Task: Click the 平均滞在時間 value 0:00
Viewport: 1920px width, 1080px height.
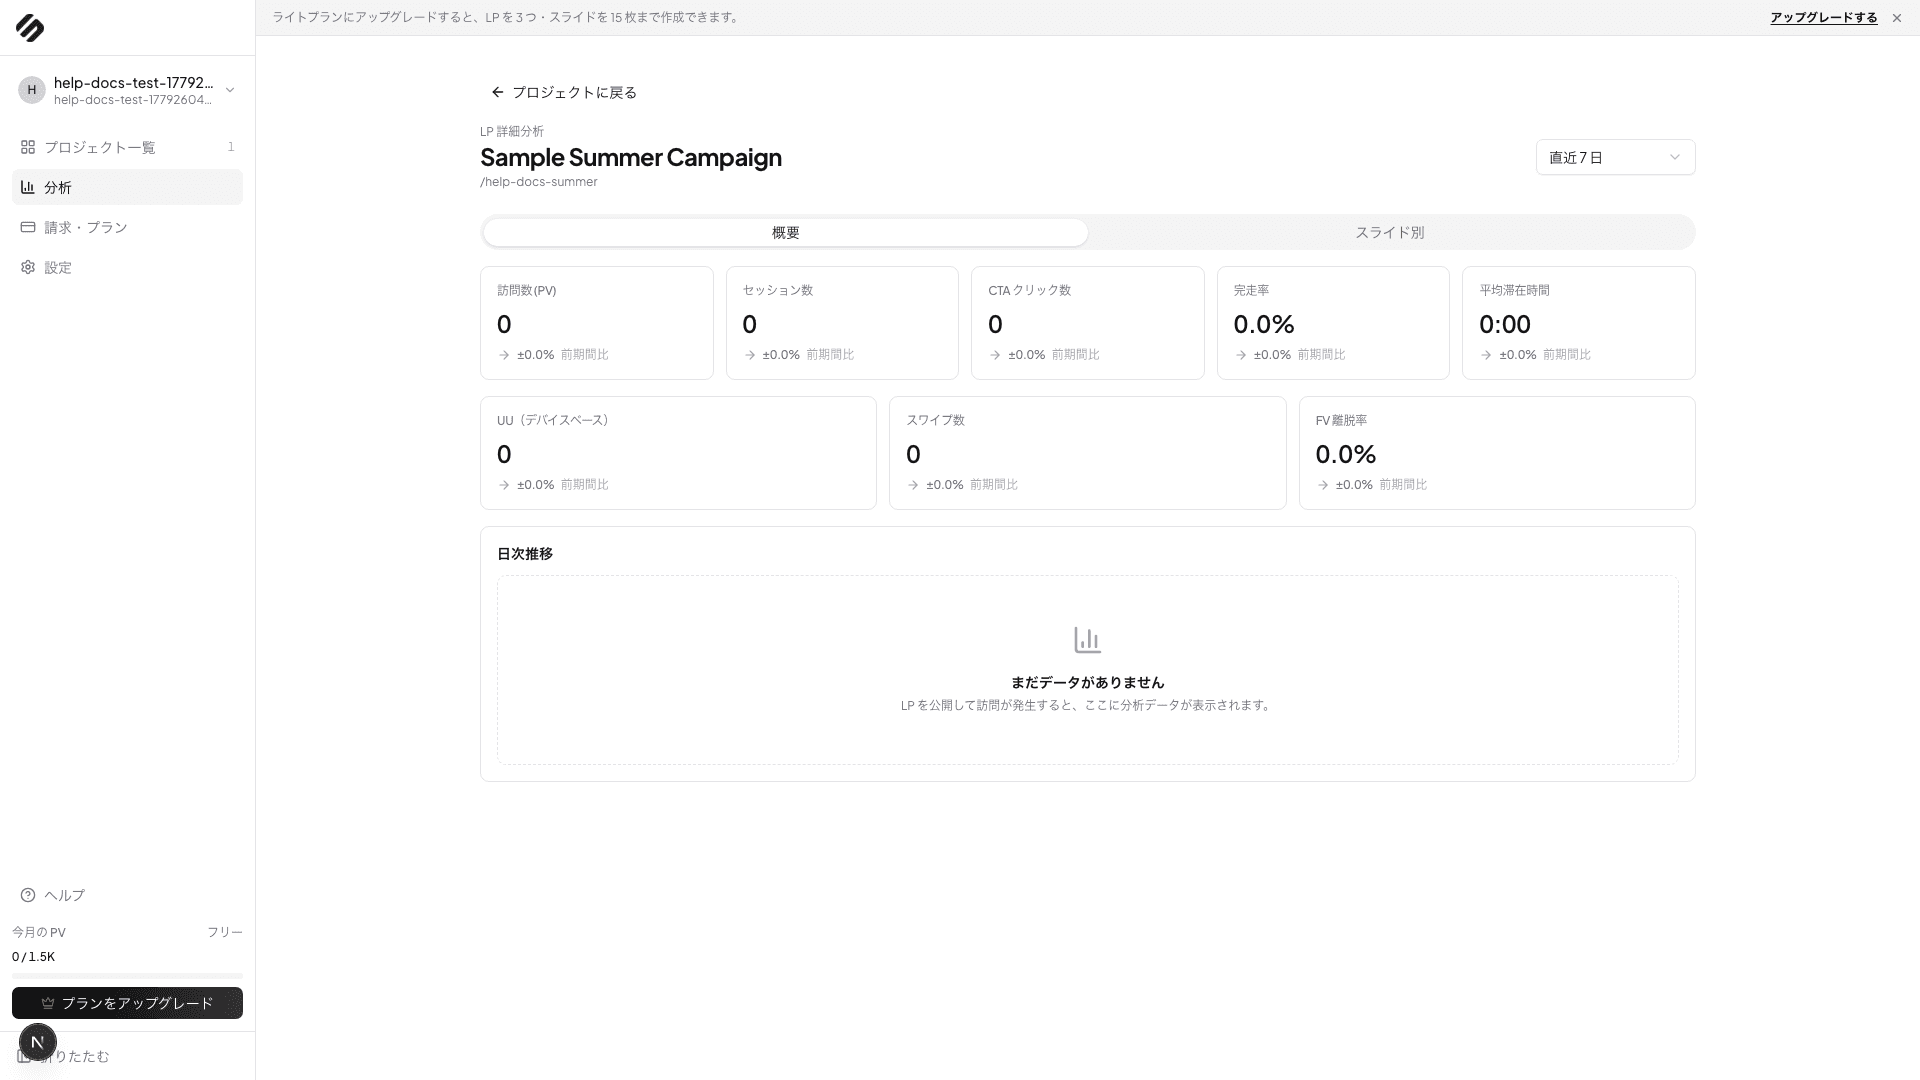Action: point(1505,324)
